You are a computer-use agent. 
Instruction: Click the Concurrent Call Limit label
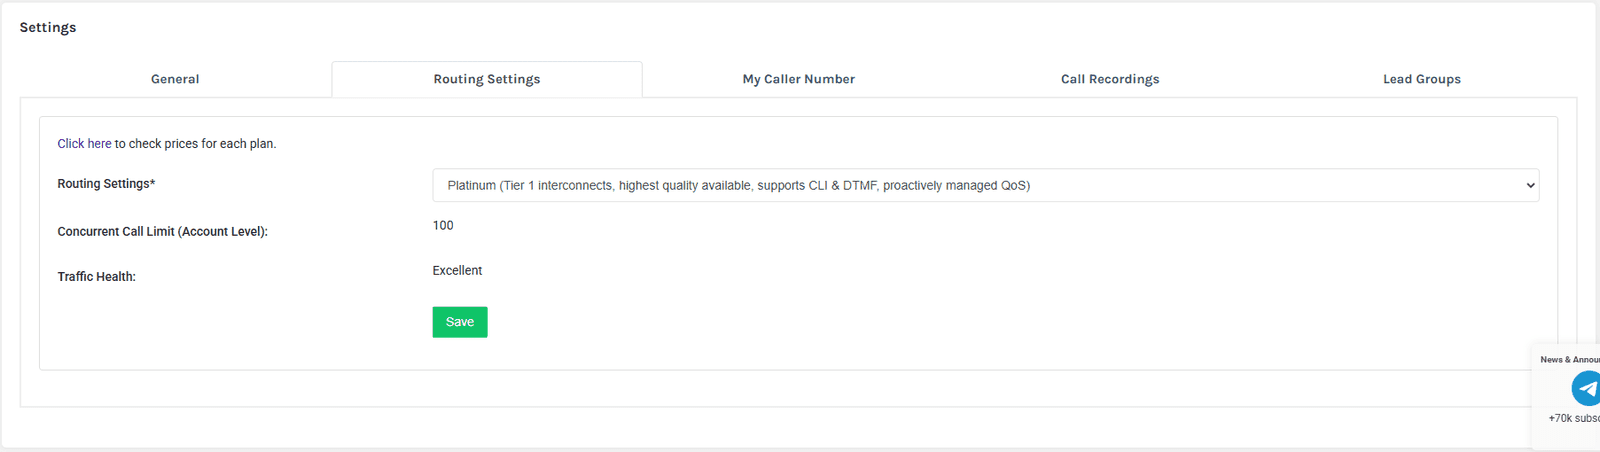[162, 231]
